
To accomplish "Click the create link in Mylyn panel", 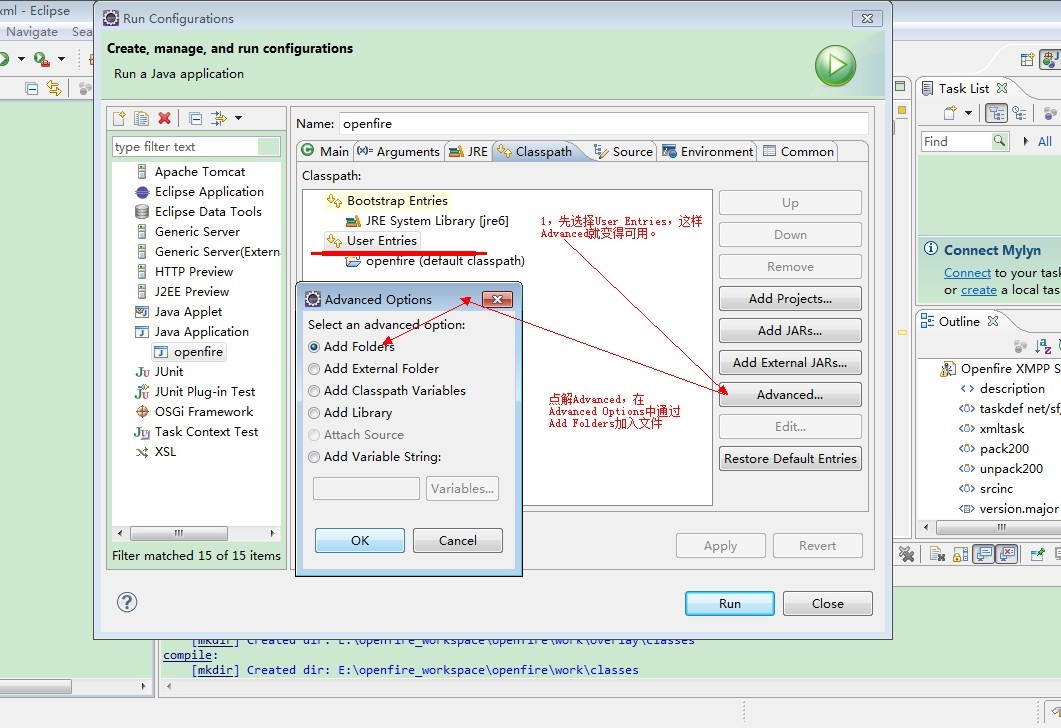I will point(978,290).
